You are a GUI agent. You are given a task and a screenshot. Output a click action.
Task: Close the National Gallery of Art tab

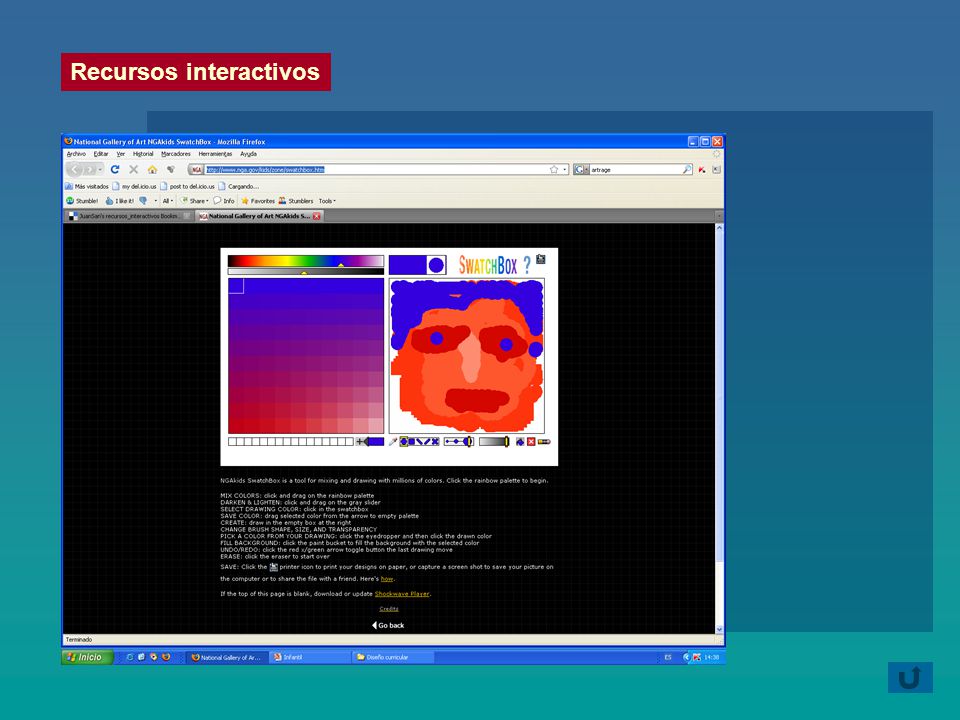pos(317,216)
